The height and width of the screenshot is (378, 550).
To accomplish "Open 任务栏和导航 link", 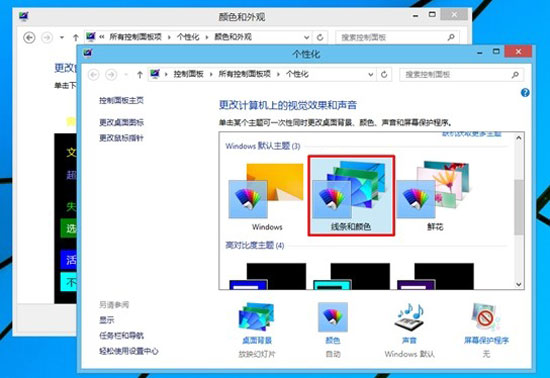I will tap(121, 336).
